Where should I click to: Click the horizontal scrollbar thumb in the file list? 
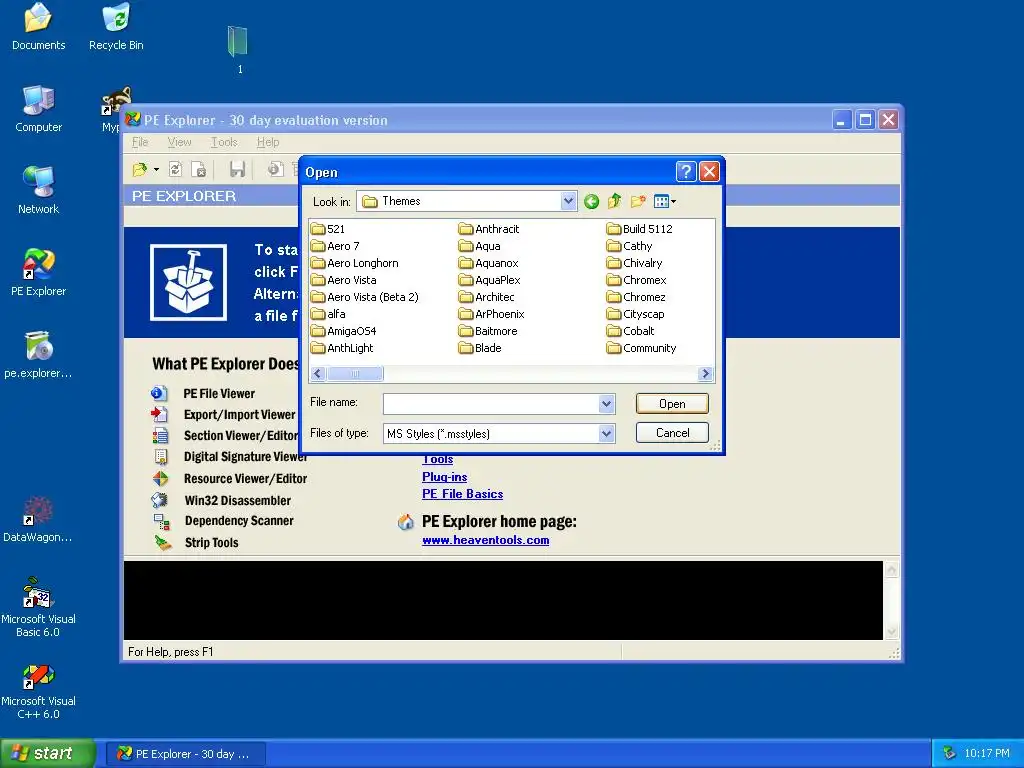355,374
